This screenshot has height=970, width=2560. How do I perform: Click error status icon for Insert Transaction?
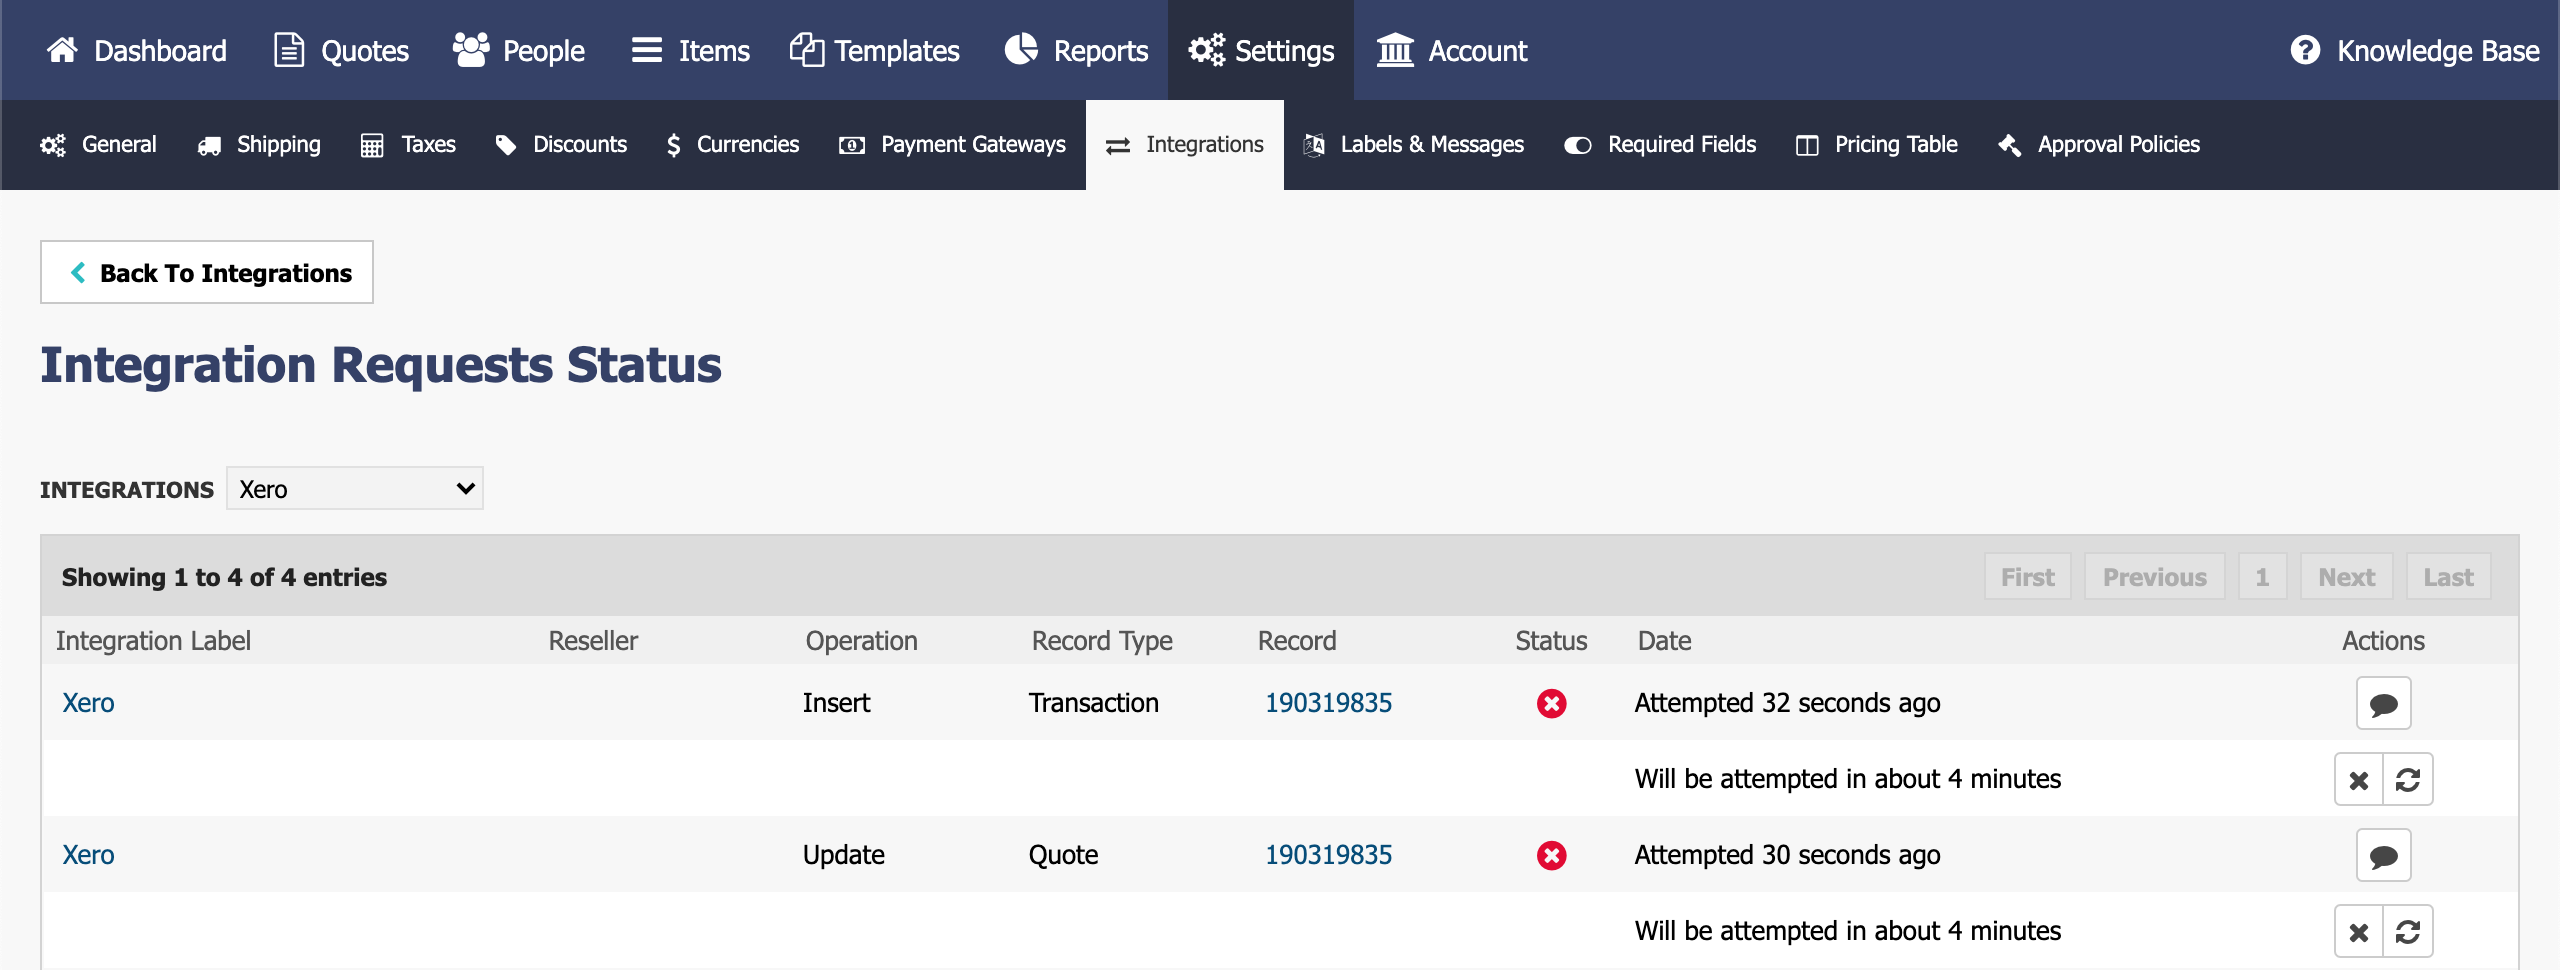1551,704
